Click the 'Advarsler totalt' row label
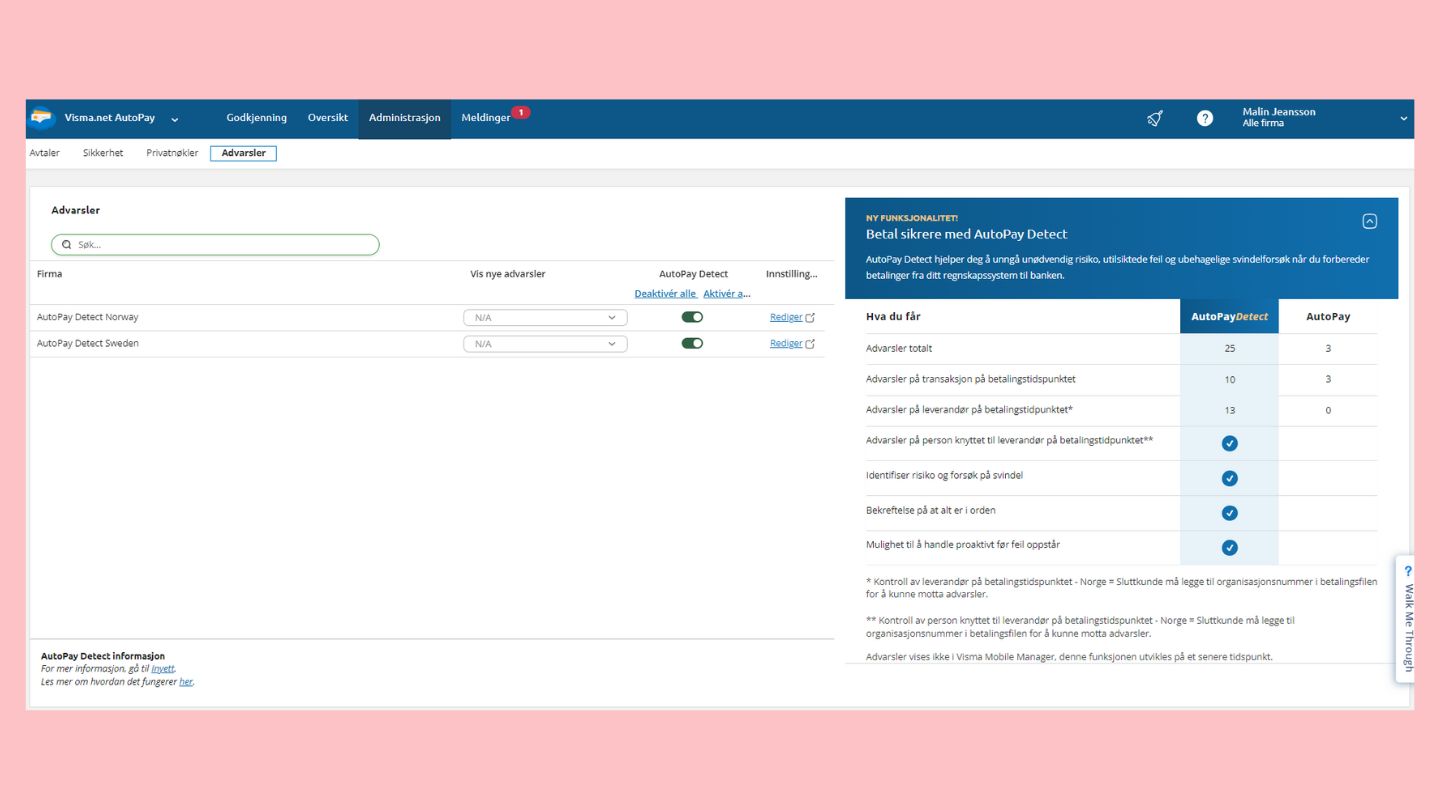Screen dimensions: 1440x810 pos(899,348)
